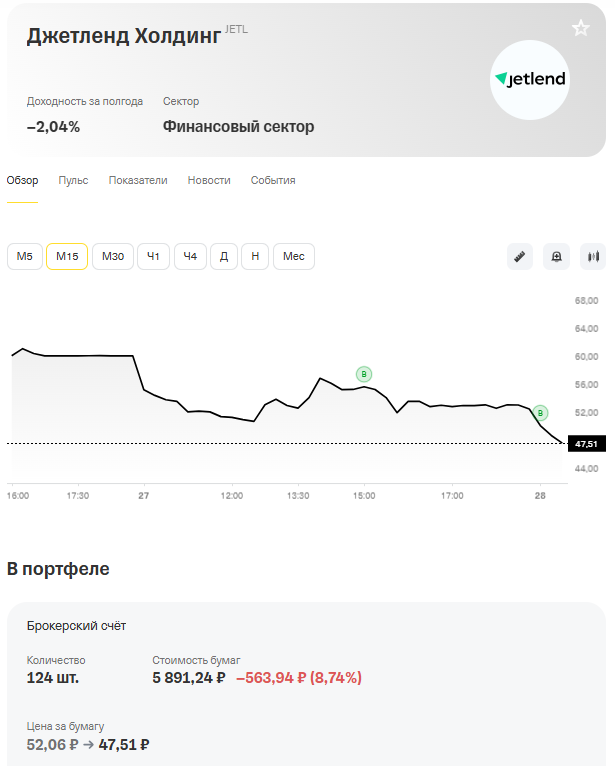Switch to the Новости tab
Viewport: 615px width, 766px height.
[209, 180]
